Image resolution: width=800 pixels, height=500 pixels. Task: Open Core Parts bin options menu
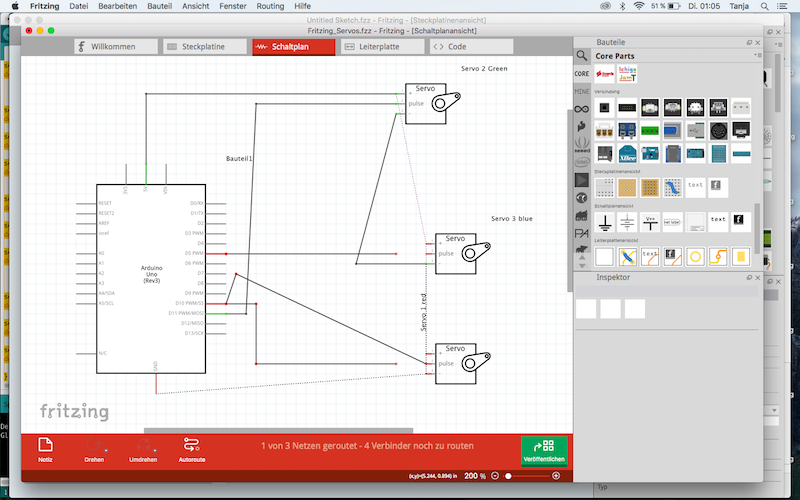tap(758, 55)
